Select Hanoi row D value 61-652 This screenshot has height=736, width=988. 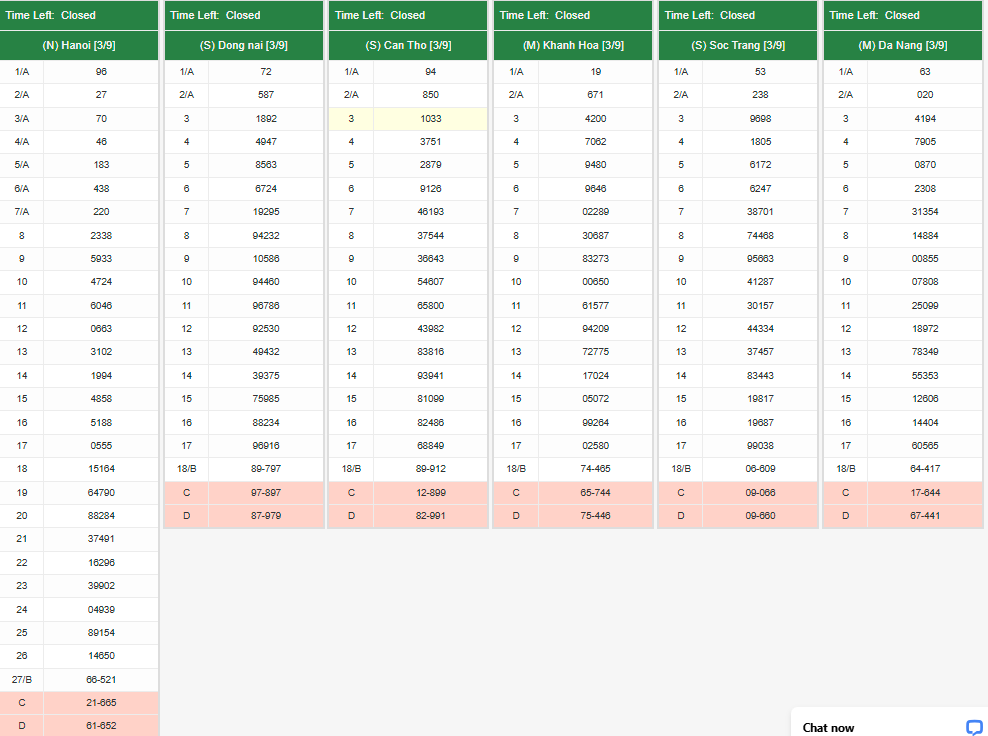point(101,726)
